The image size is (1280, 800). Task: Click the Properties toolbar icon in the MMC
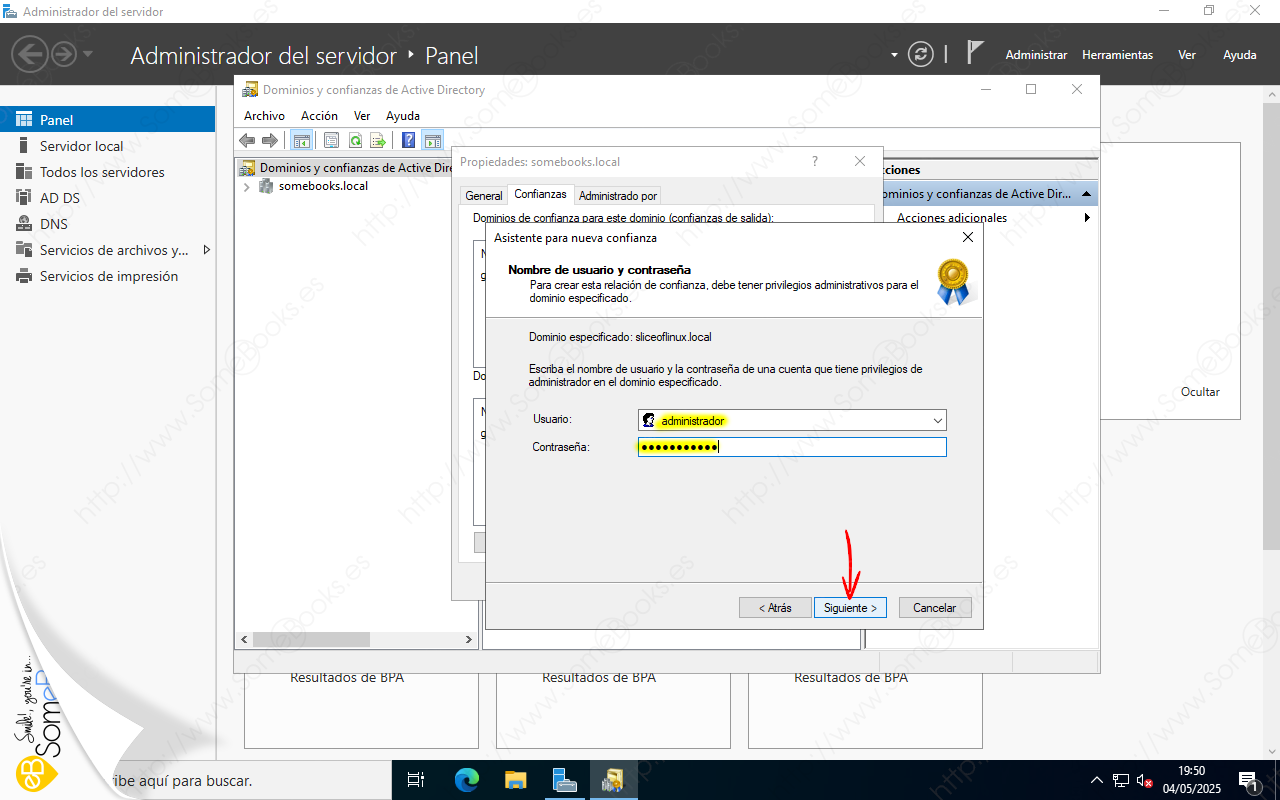coord(331,141)
